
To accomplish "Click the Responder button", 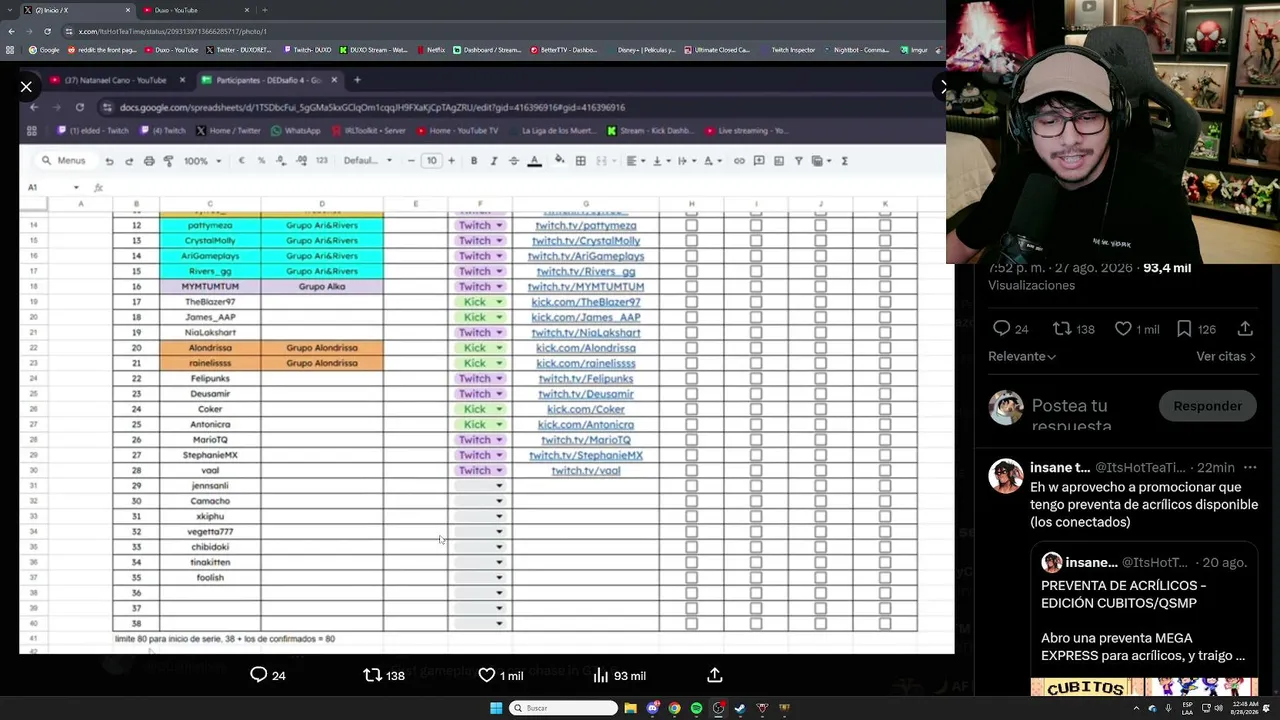I will (1207, 406).
